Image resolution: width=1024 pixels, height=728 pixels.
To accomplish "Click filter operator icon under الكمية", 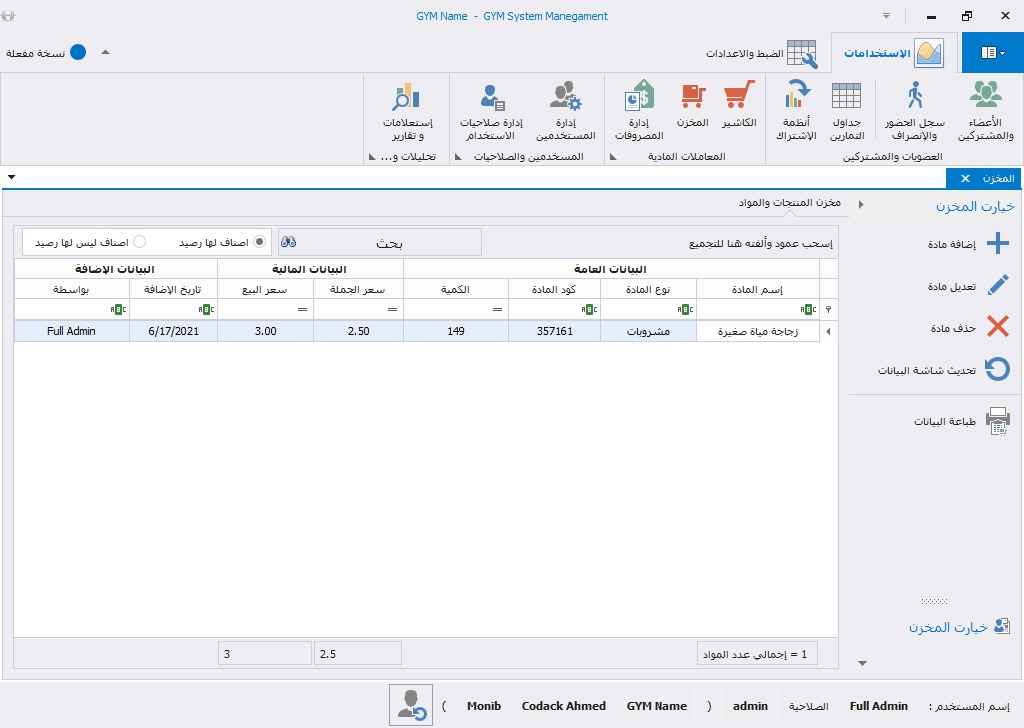I will coord(498,309).
